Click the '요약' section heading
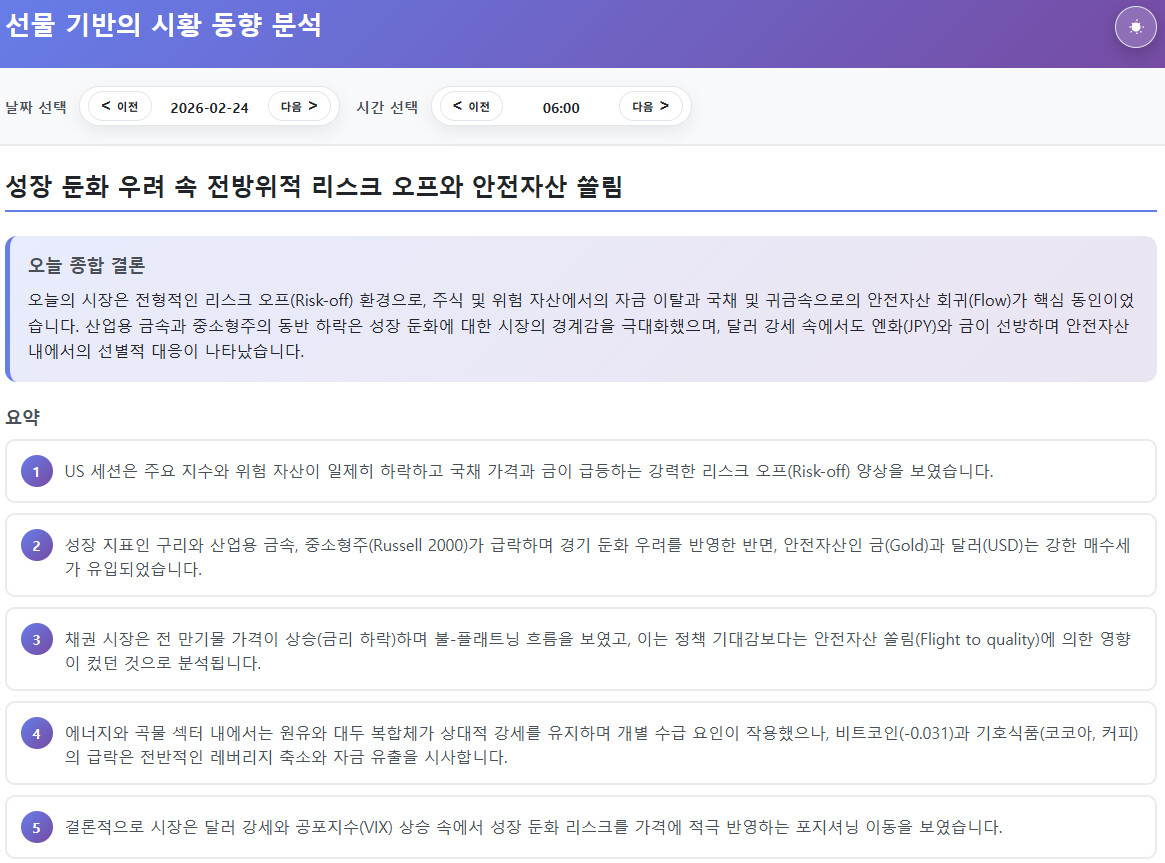This screenshot has width=1165, height=863. tap(22, 417)
